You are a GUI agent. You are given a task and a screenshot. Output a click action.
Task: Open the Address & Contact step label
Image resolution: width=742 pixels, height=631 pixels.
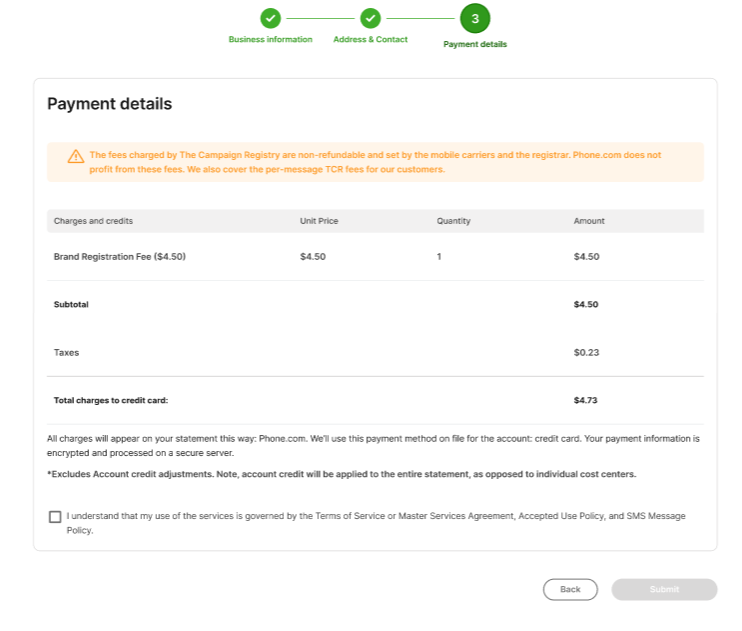[x=370, y=40]
